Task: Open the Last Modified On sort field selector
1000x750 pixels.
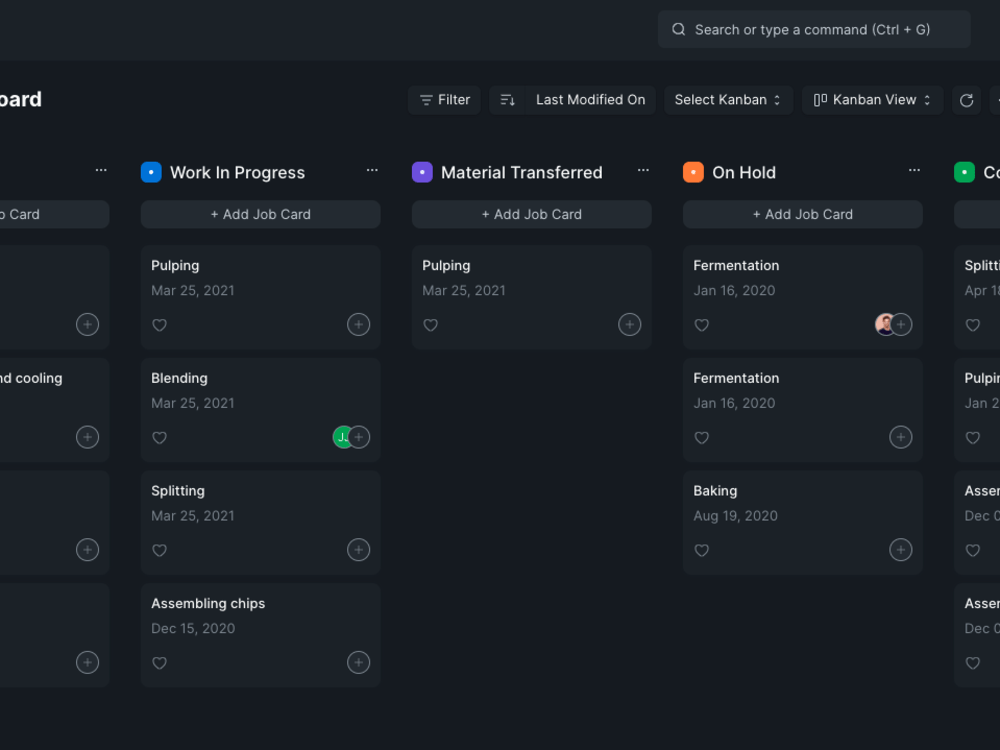Action: click(x=590, y=100)
